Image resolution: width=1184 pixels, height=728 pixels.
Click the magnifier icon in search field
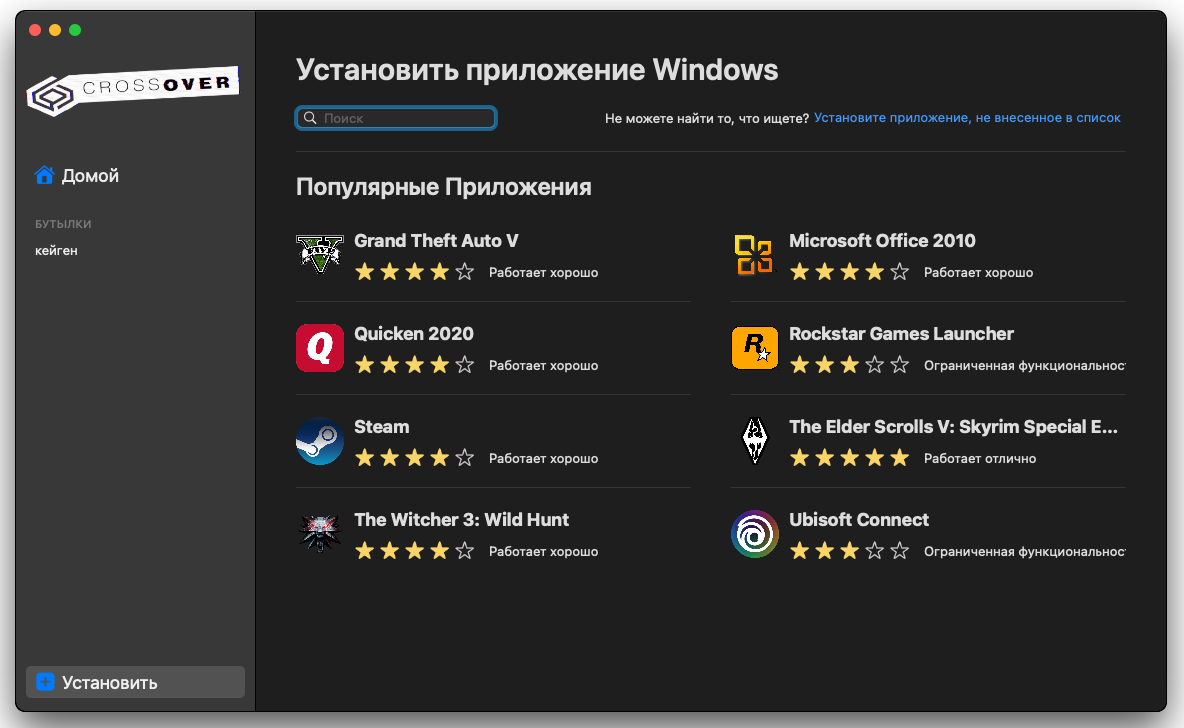310,118
